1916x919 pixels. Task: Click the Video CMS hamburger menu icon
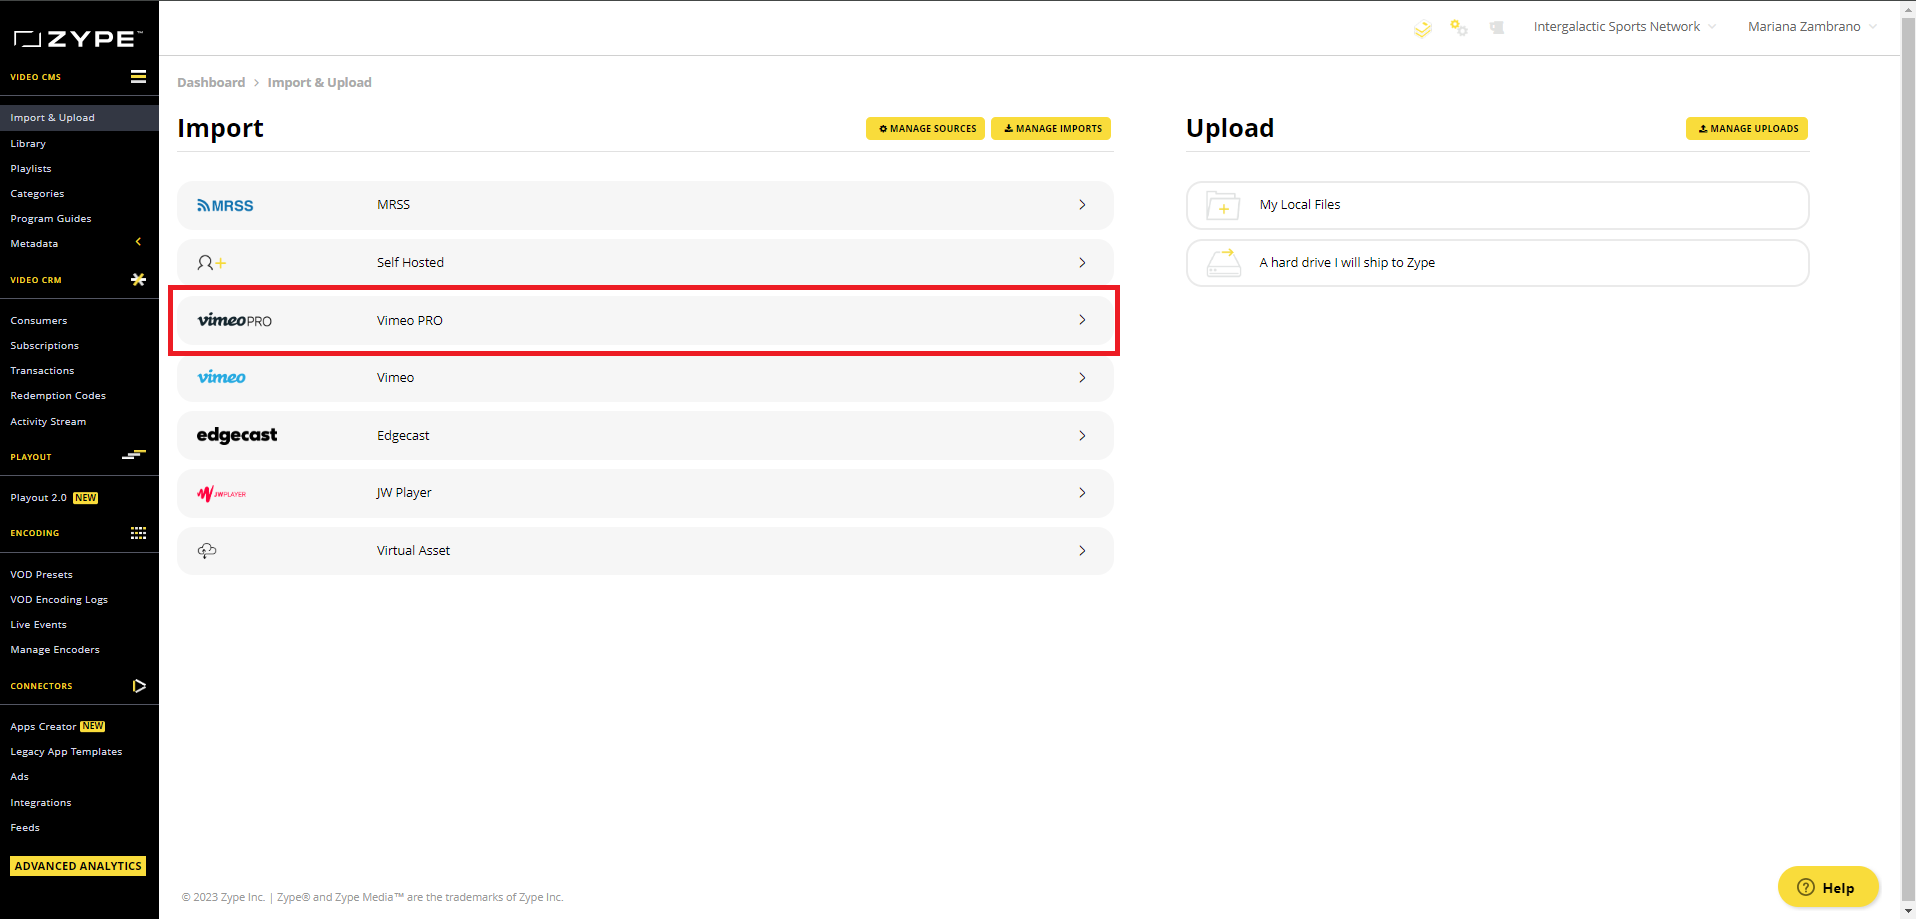(138, 76)
